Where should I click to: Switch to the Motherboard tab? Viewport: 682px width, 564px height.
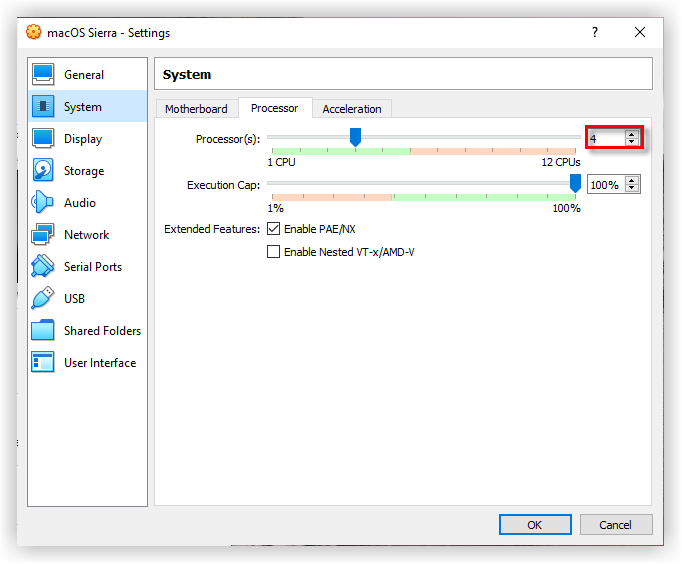tap(196, 109)
